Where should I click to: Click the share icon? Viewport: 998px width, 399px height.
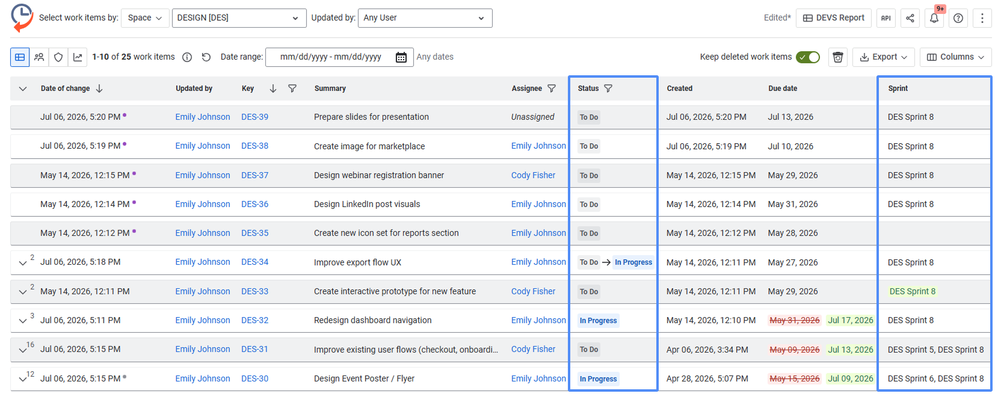coord(910,18)
